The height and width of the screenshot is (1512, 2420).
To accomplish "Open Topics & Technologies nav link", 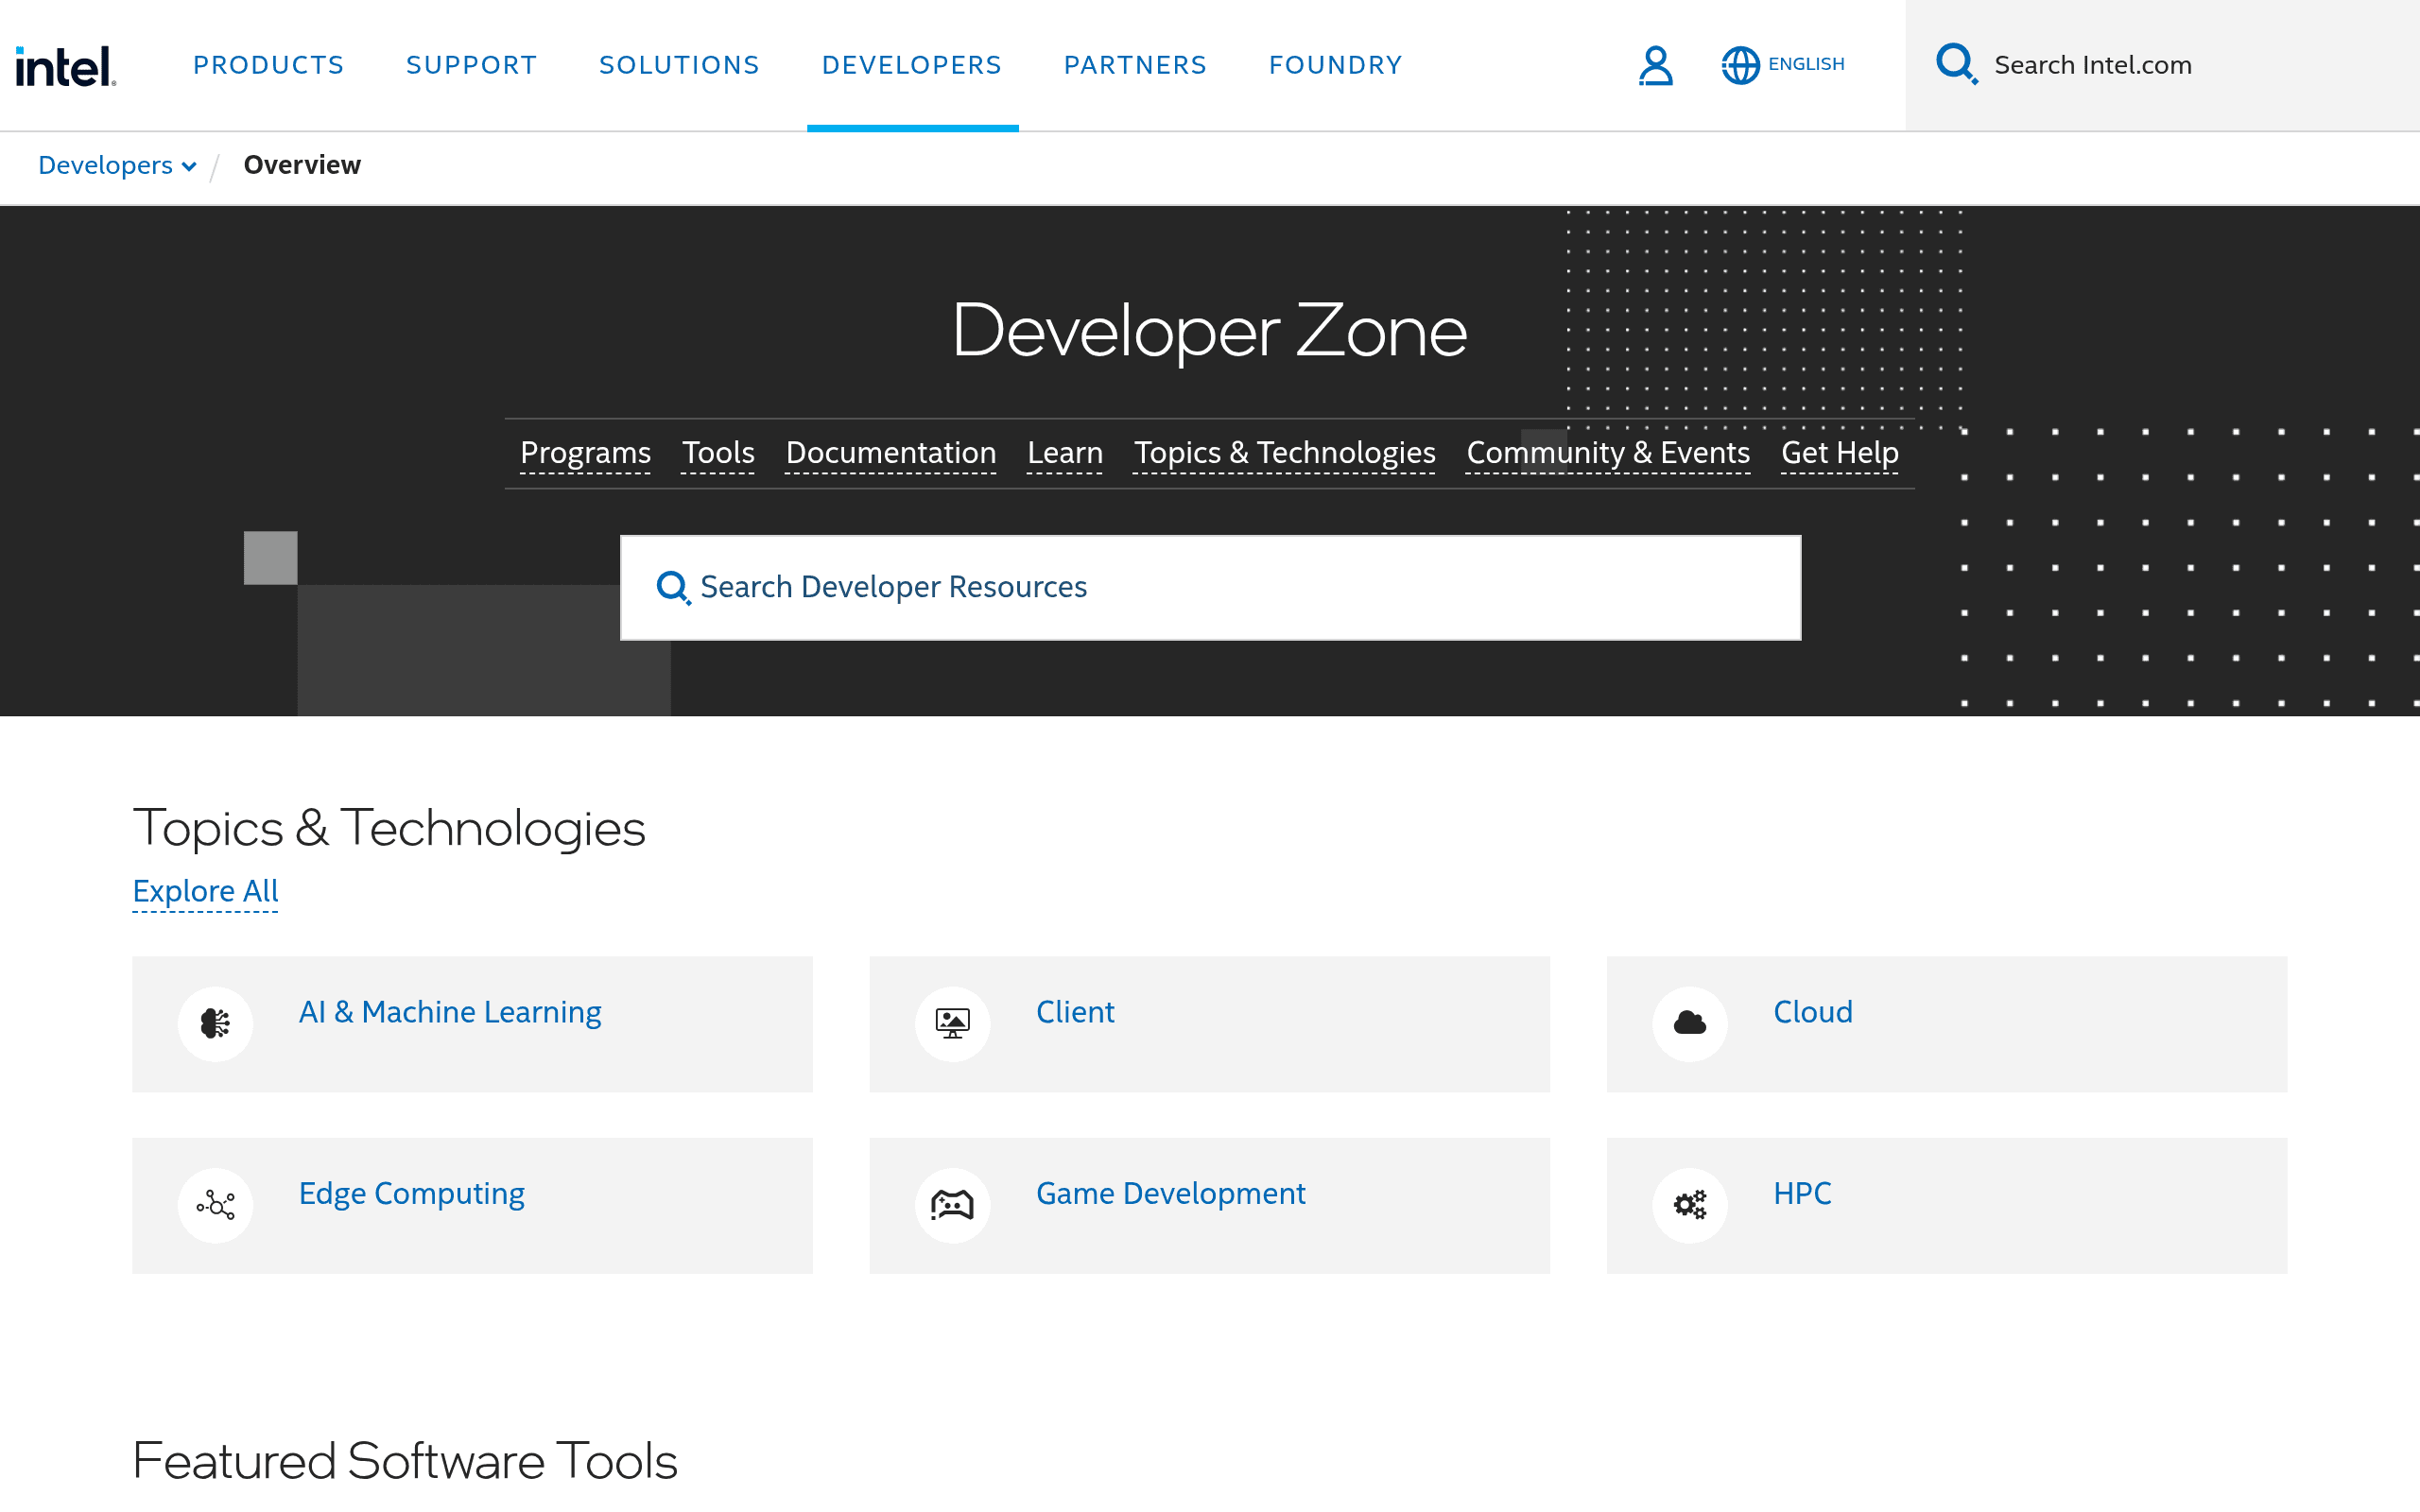I will pyautogui.click(x=1284, y=453).
